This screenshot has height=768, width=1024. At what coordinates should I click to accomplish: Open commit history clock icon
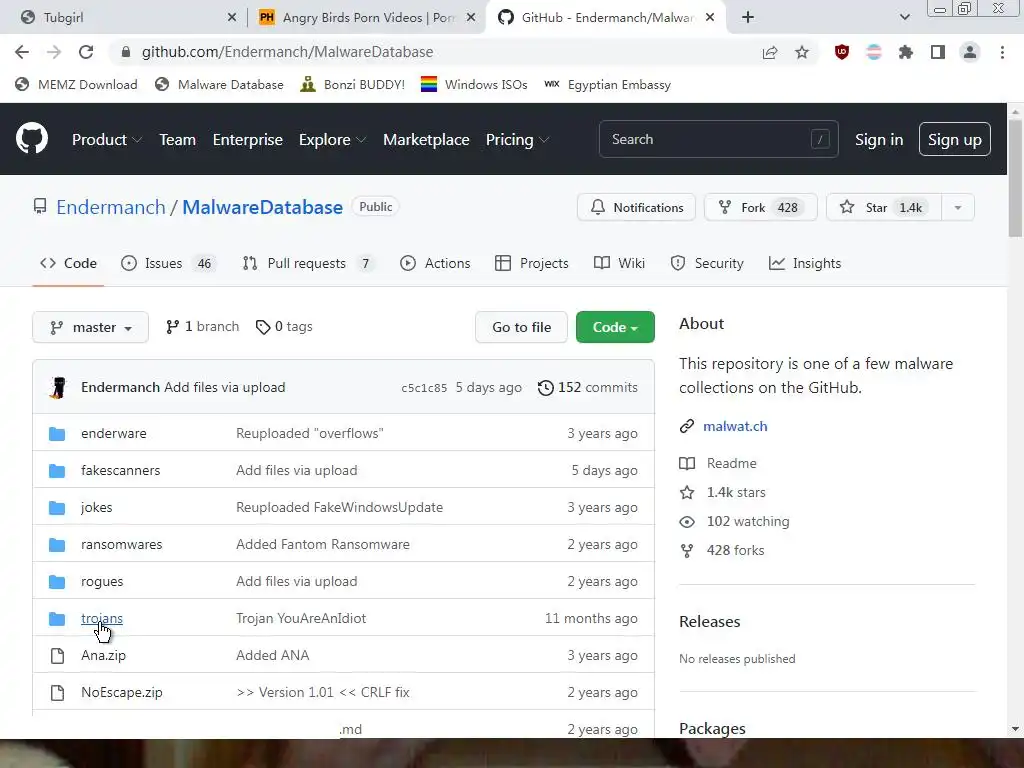(545, 388)
